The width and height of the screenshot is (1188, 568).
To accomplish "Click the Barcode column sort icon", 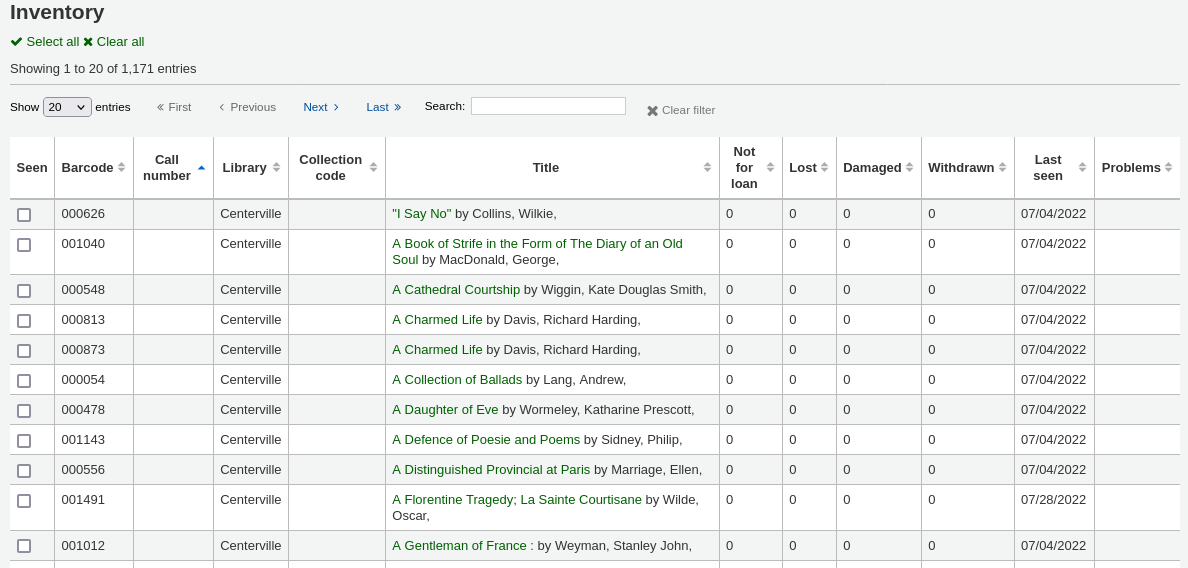I will [121, 168].
